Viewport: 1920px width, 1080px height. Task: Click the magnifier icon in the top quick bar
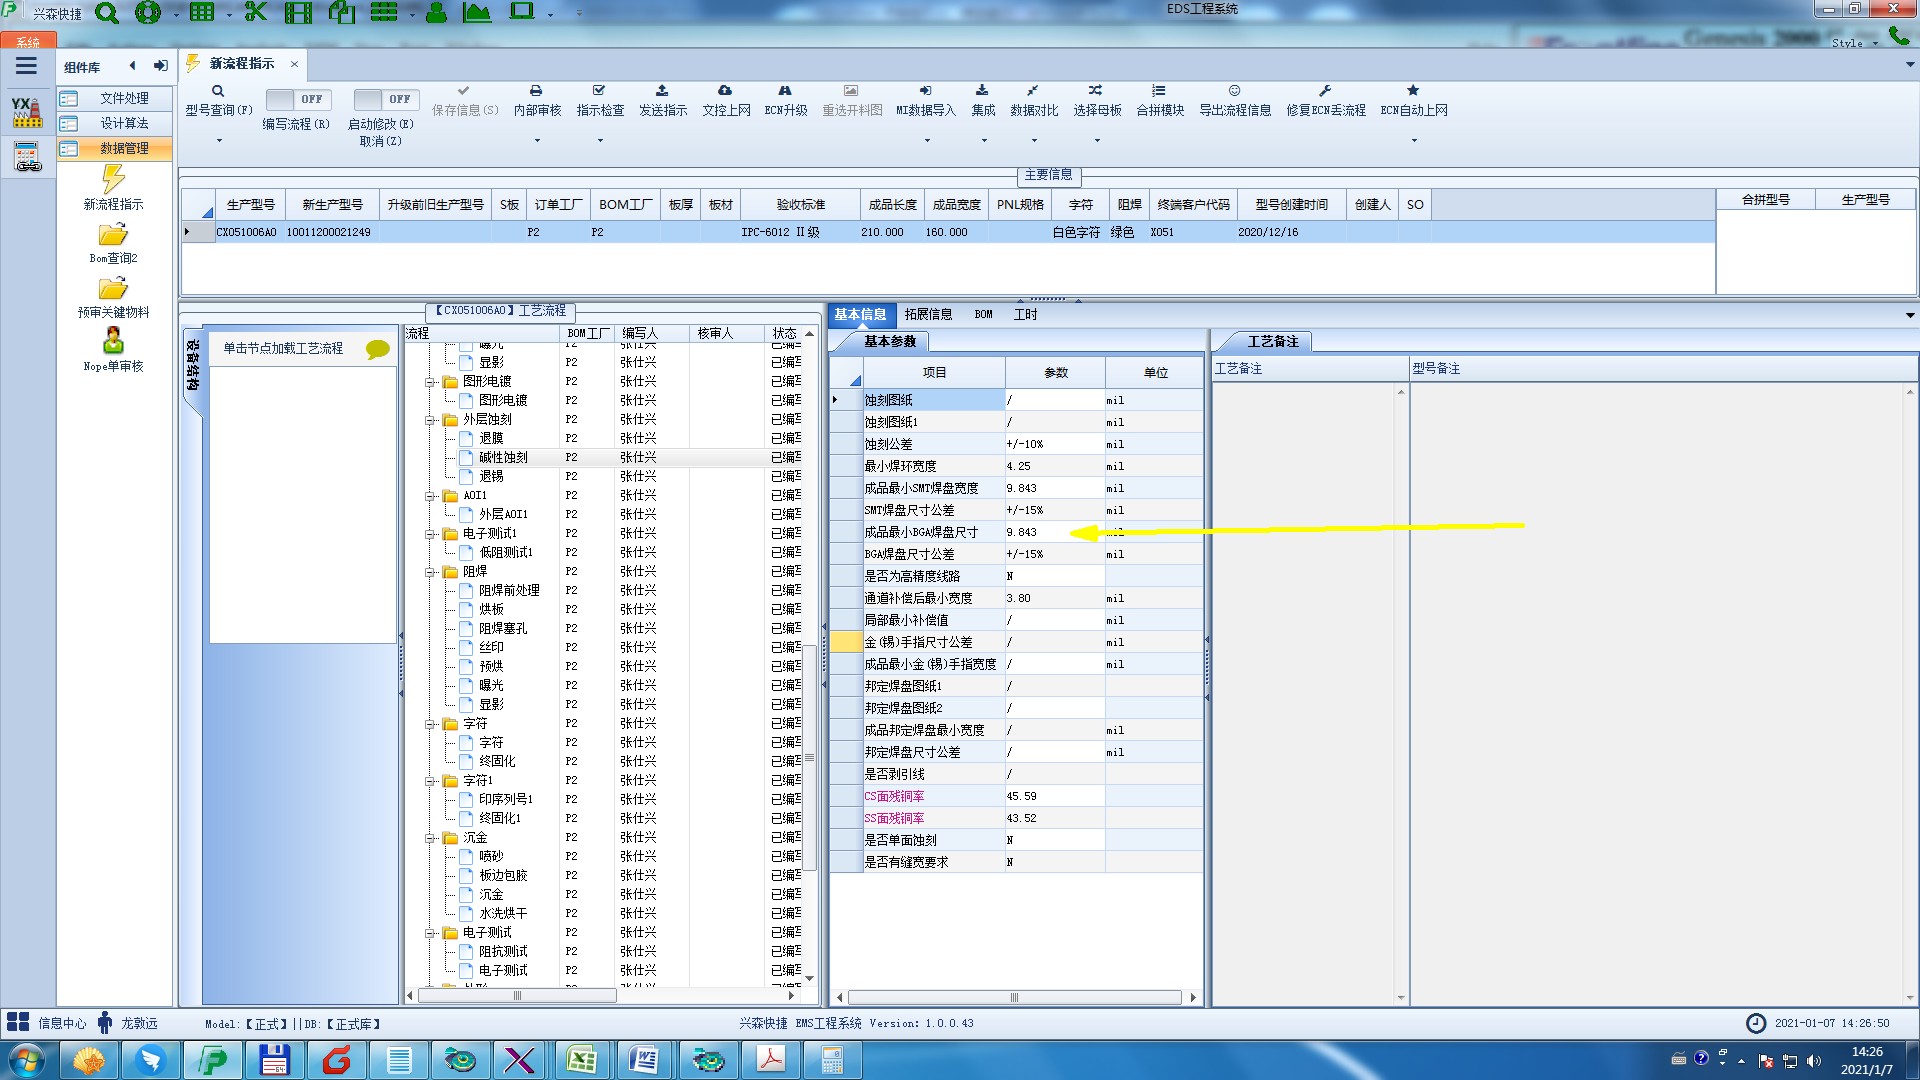(x=106, y=13)
